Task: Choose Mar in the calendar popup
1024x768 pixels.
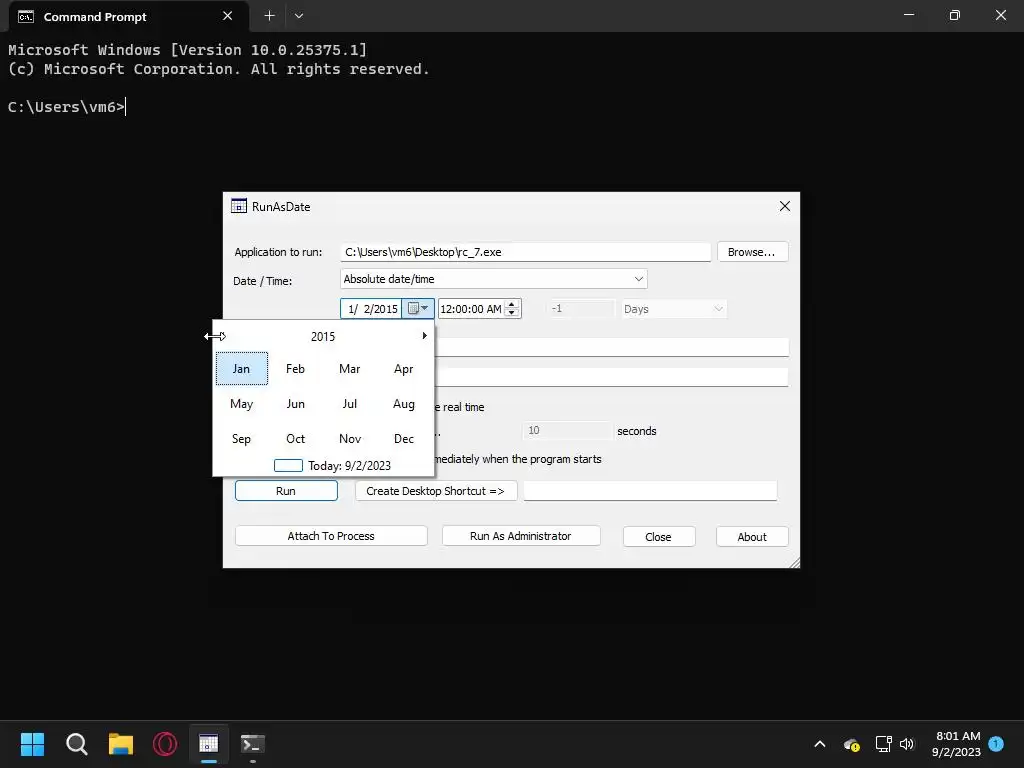Action: tap(349, 368)
